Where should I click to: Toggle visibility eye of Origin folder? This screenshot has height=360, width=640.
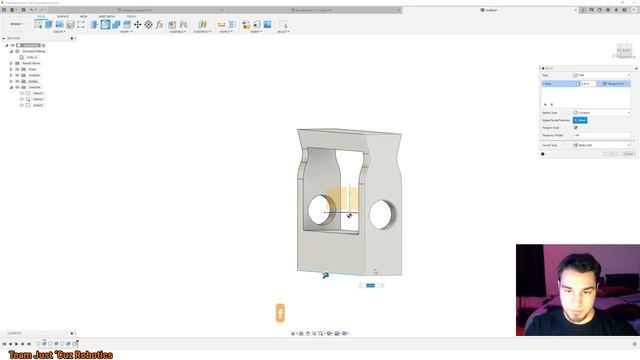pos(17,69)
